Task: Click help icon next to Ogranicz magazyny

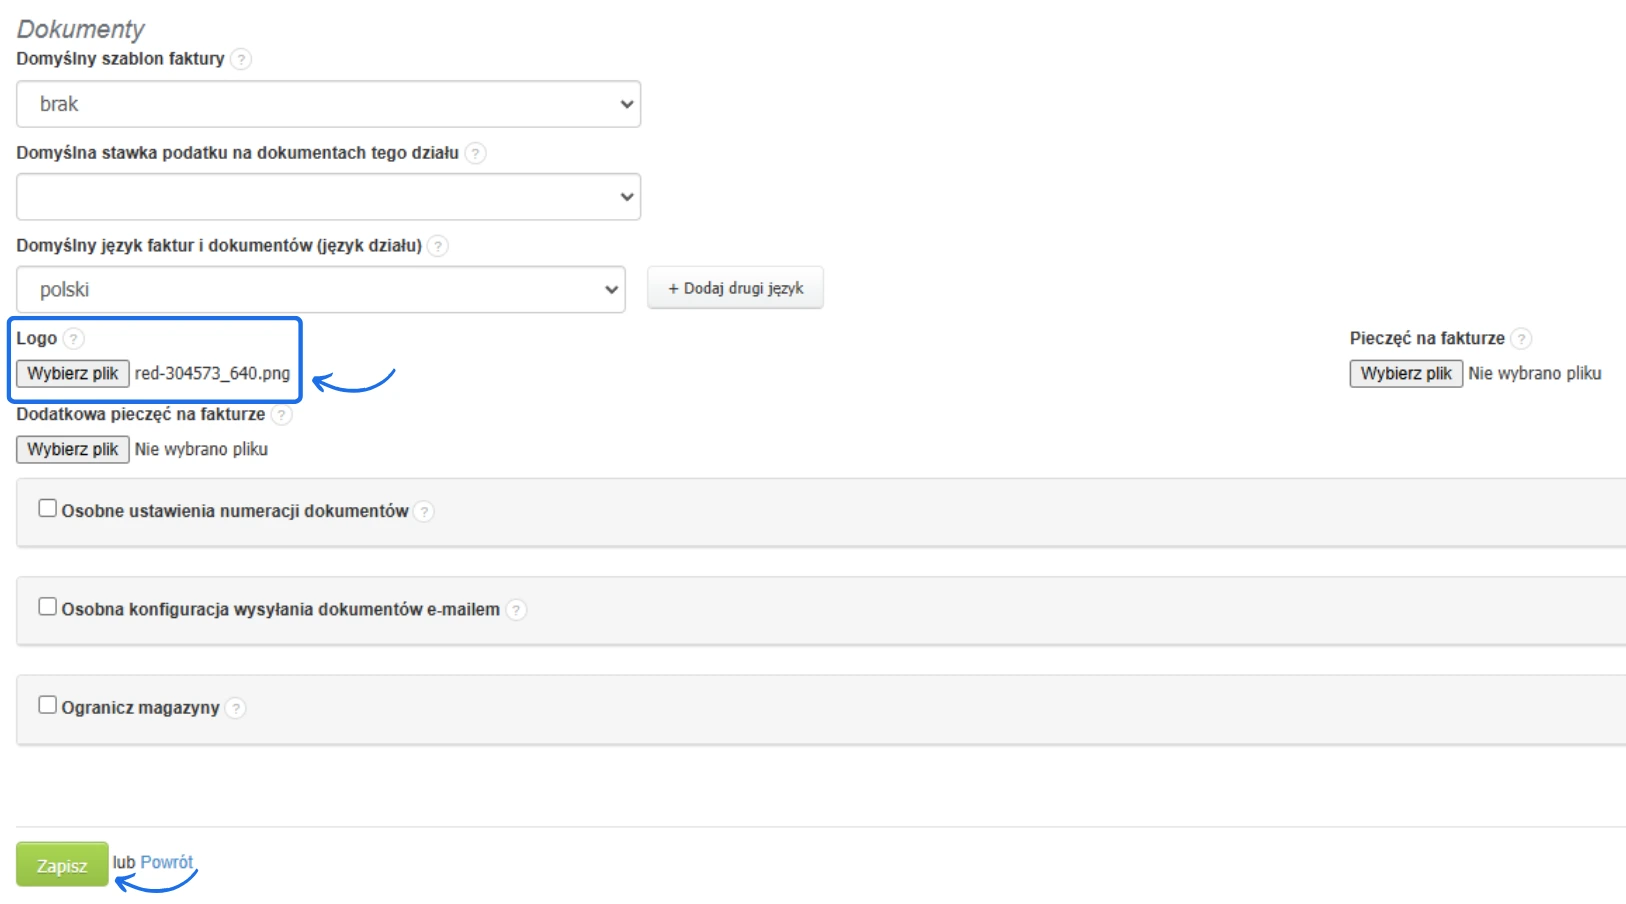Action: [x=235, y=708]
